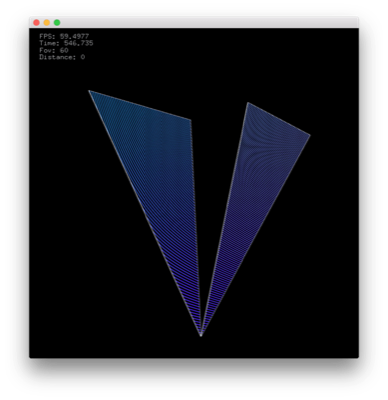This screenshot has width=388, height=400.
Task: Select the top vertex of the right triangle
Action: 248,103
